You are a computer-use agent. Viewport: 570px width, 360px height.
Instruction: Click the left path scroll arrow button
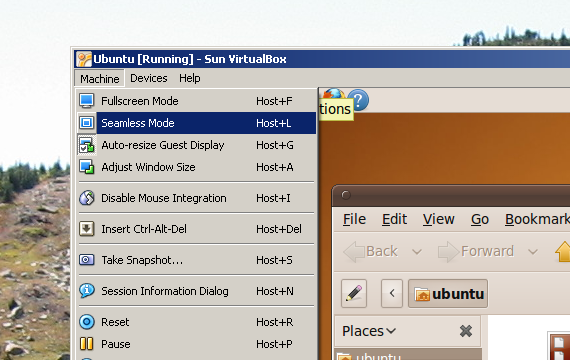(392, 293)
